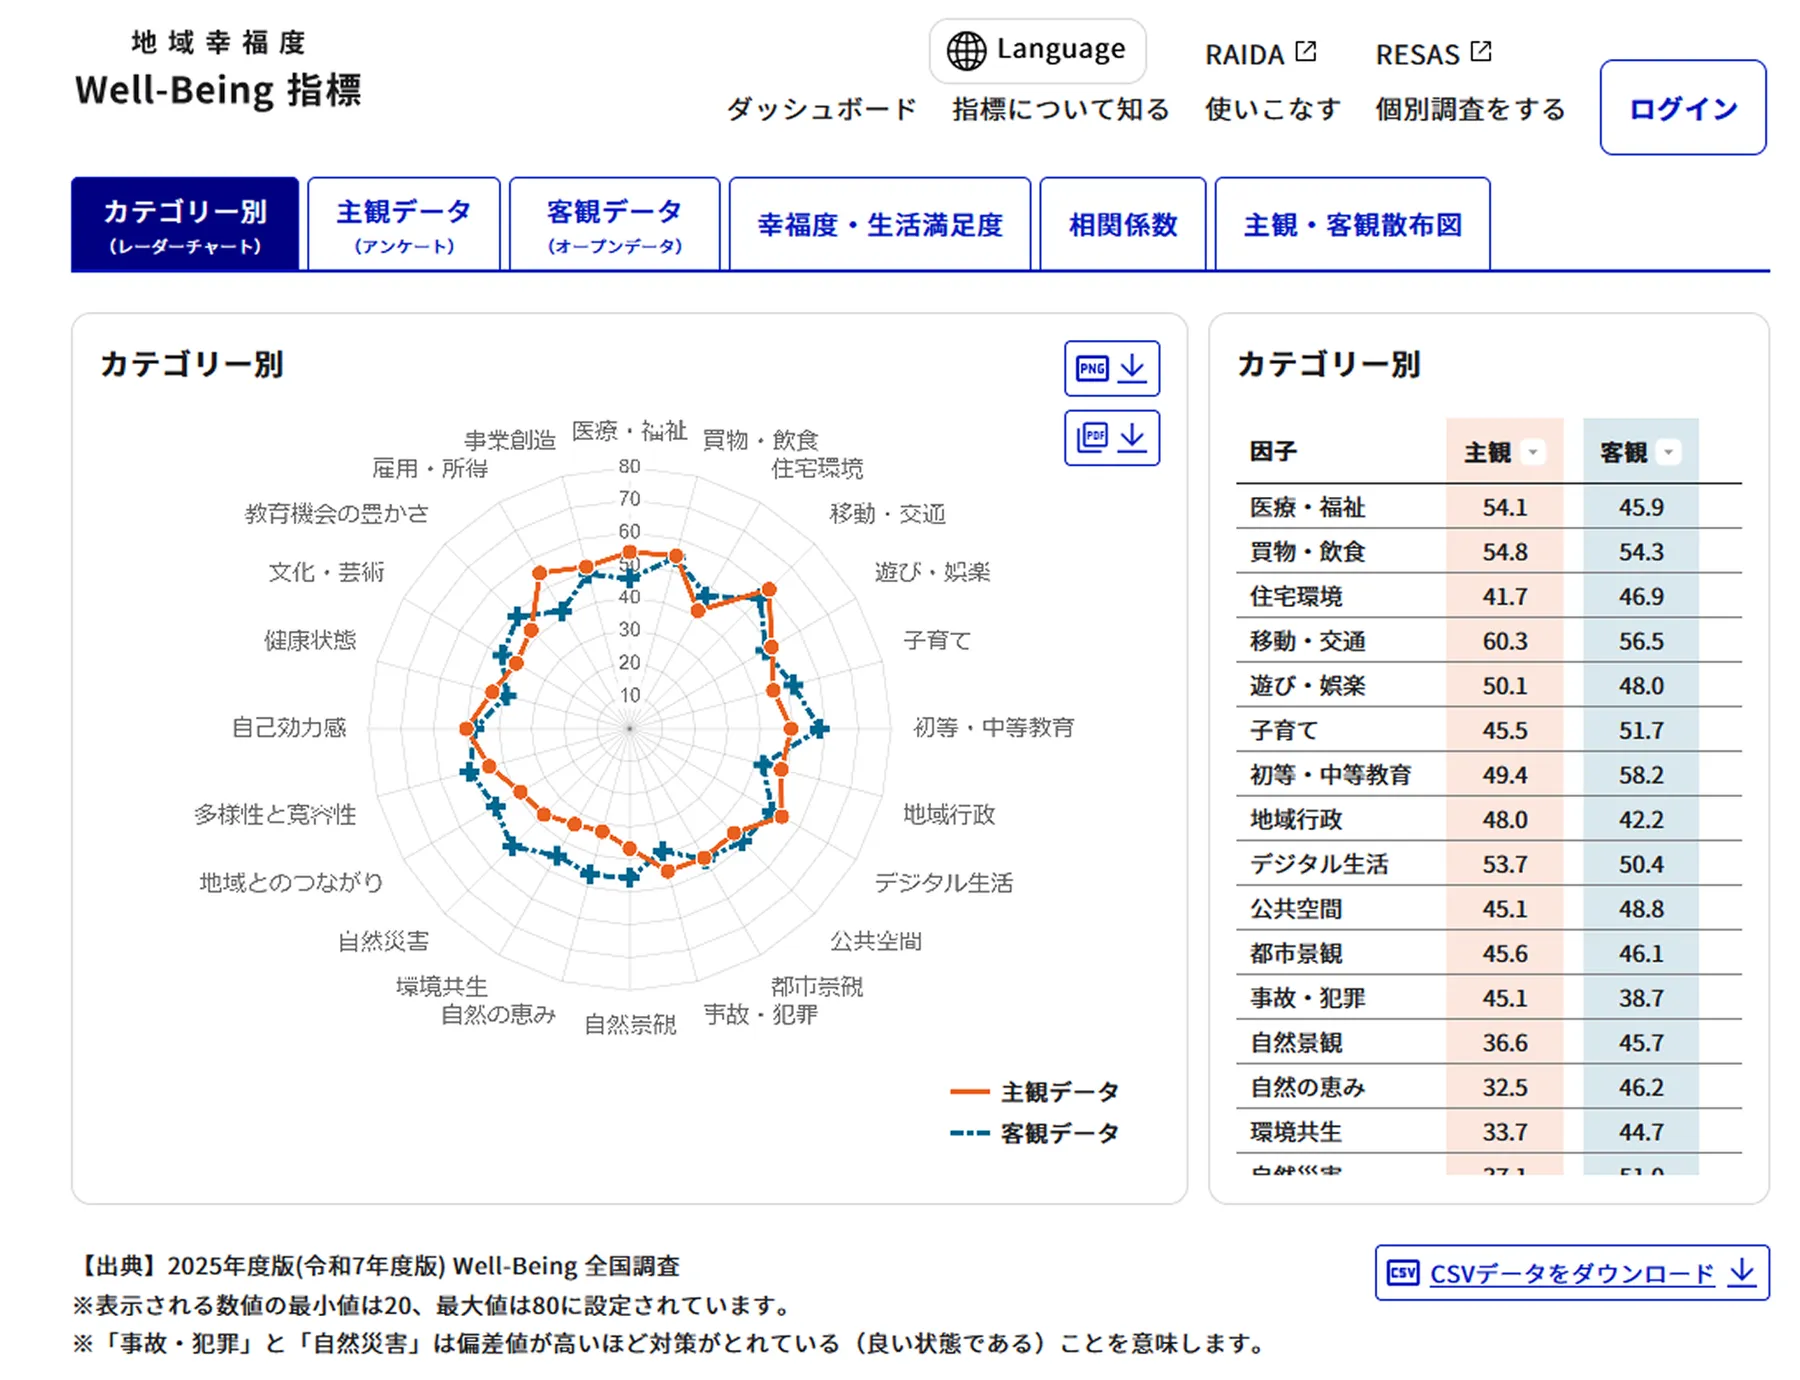1800x1380 pixels.
Task: Open the RAIDA external link
Action: [1259, 54]
